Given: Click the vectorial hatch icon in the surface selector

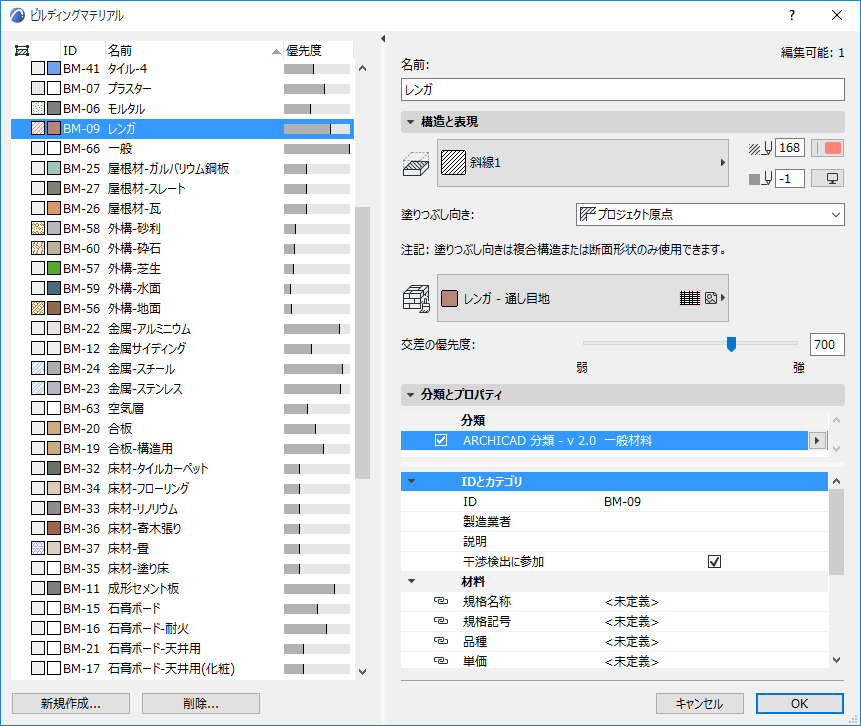Looking at the screenshot, I should 690,298.
